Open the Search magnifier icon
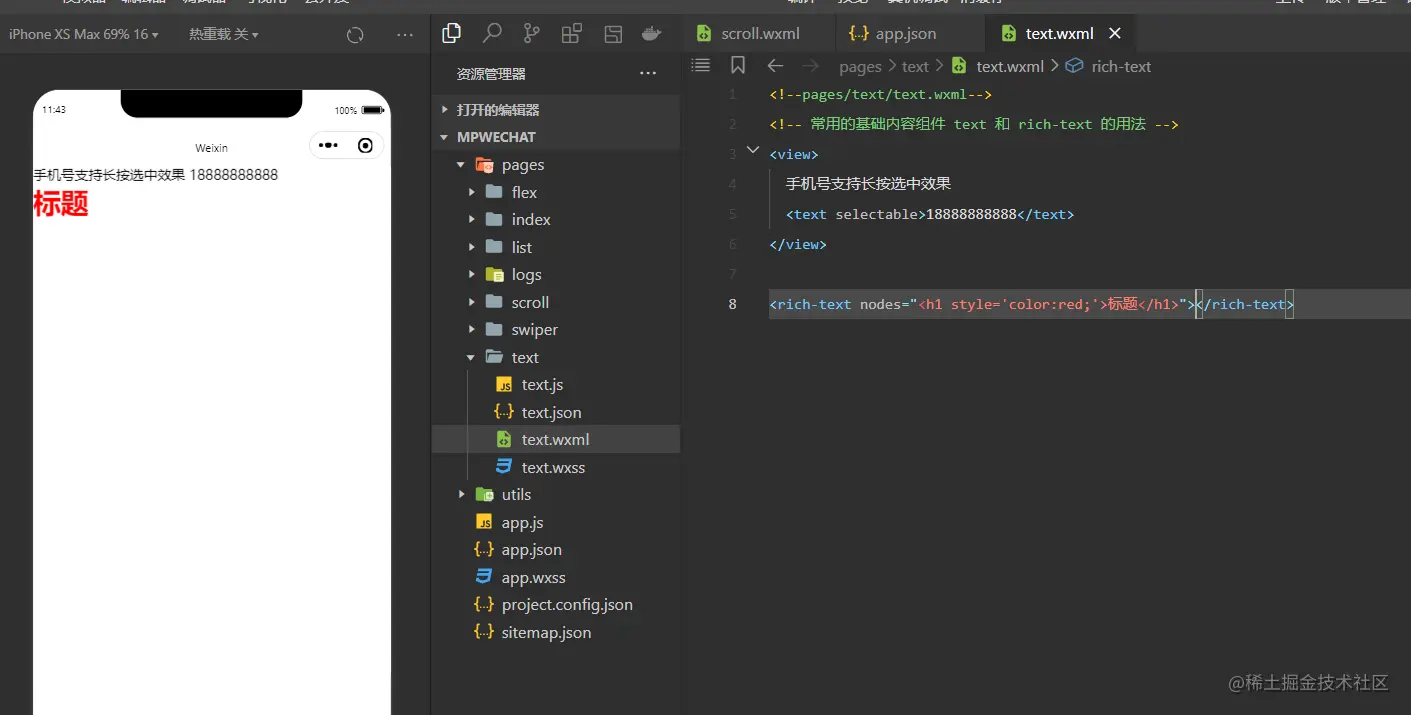1411x715 pixels. [x=492, y=34]
